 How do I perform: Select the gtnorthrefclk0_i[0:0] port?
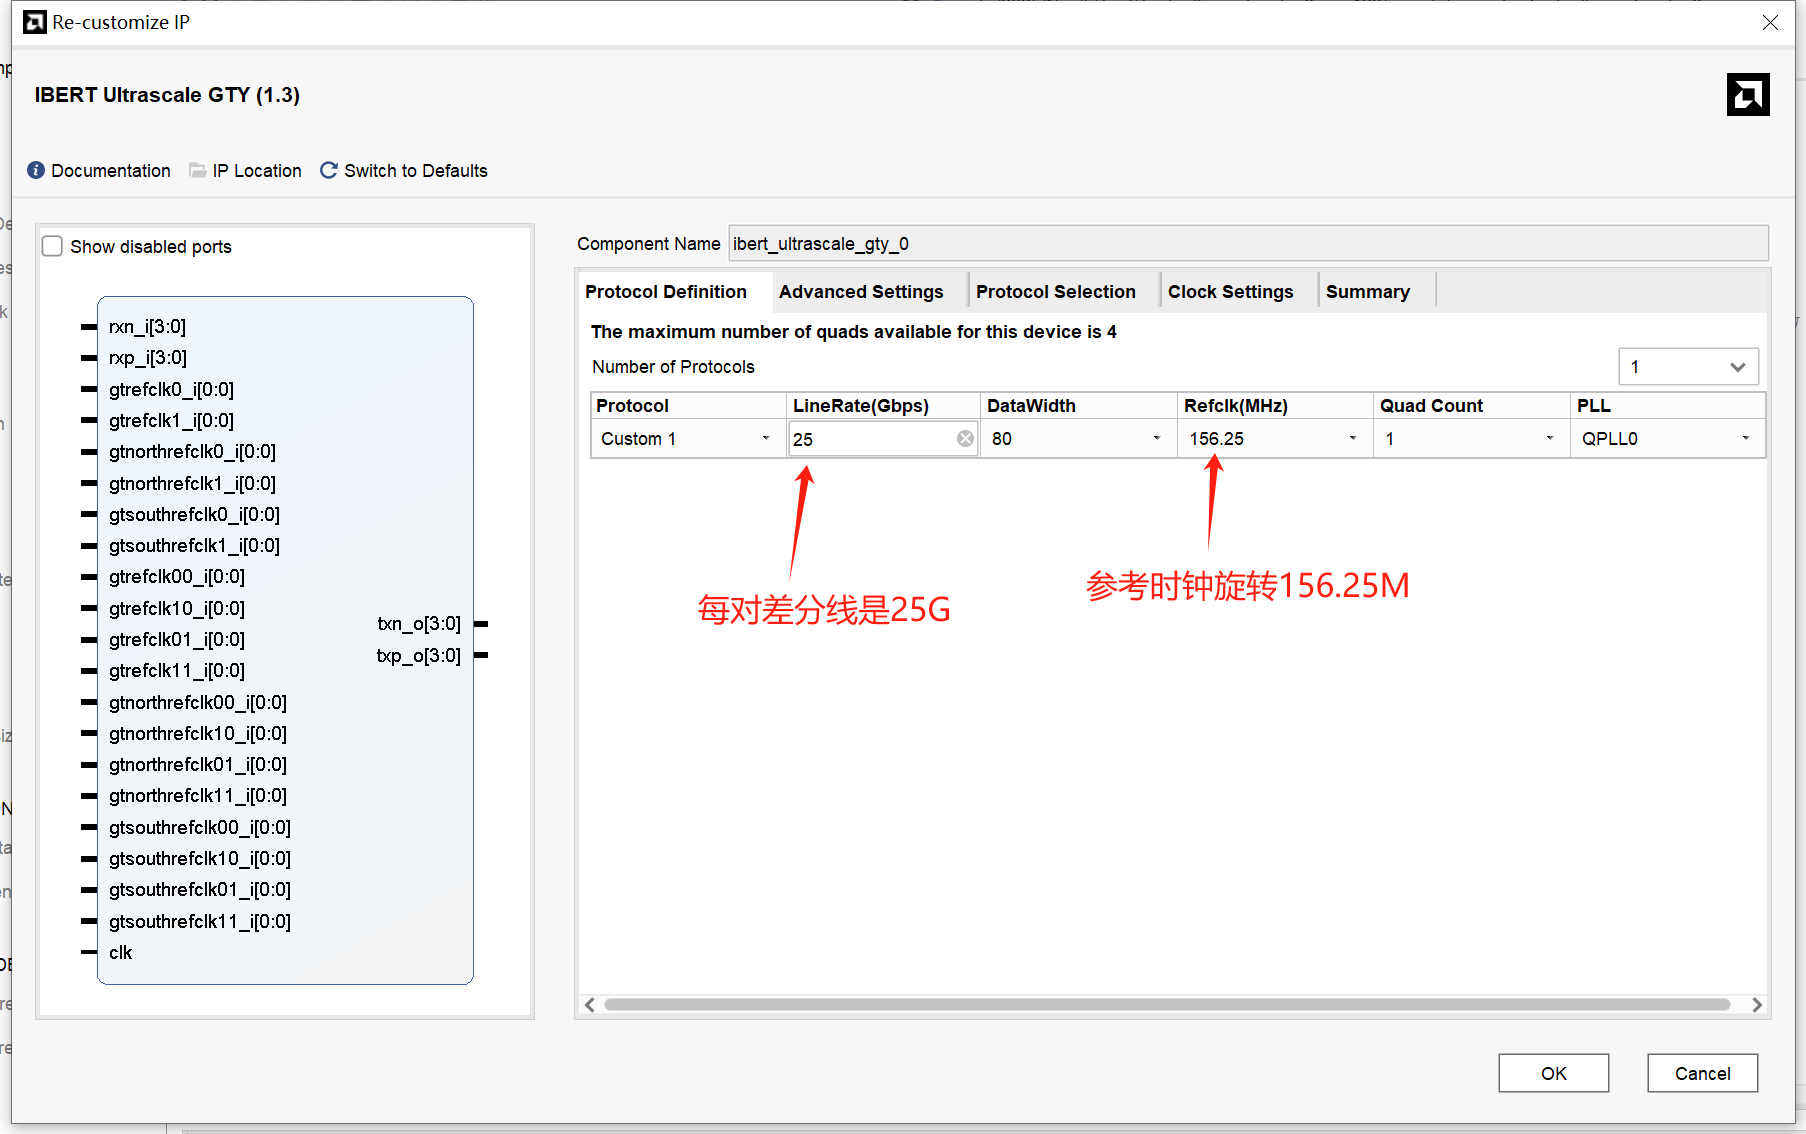coord(192,451)
